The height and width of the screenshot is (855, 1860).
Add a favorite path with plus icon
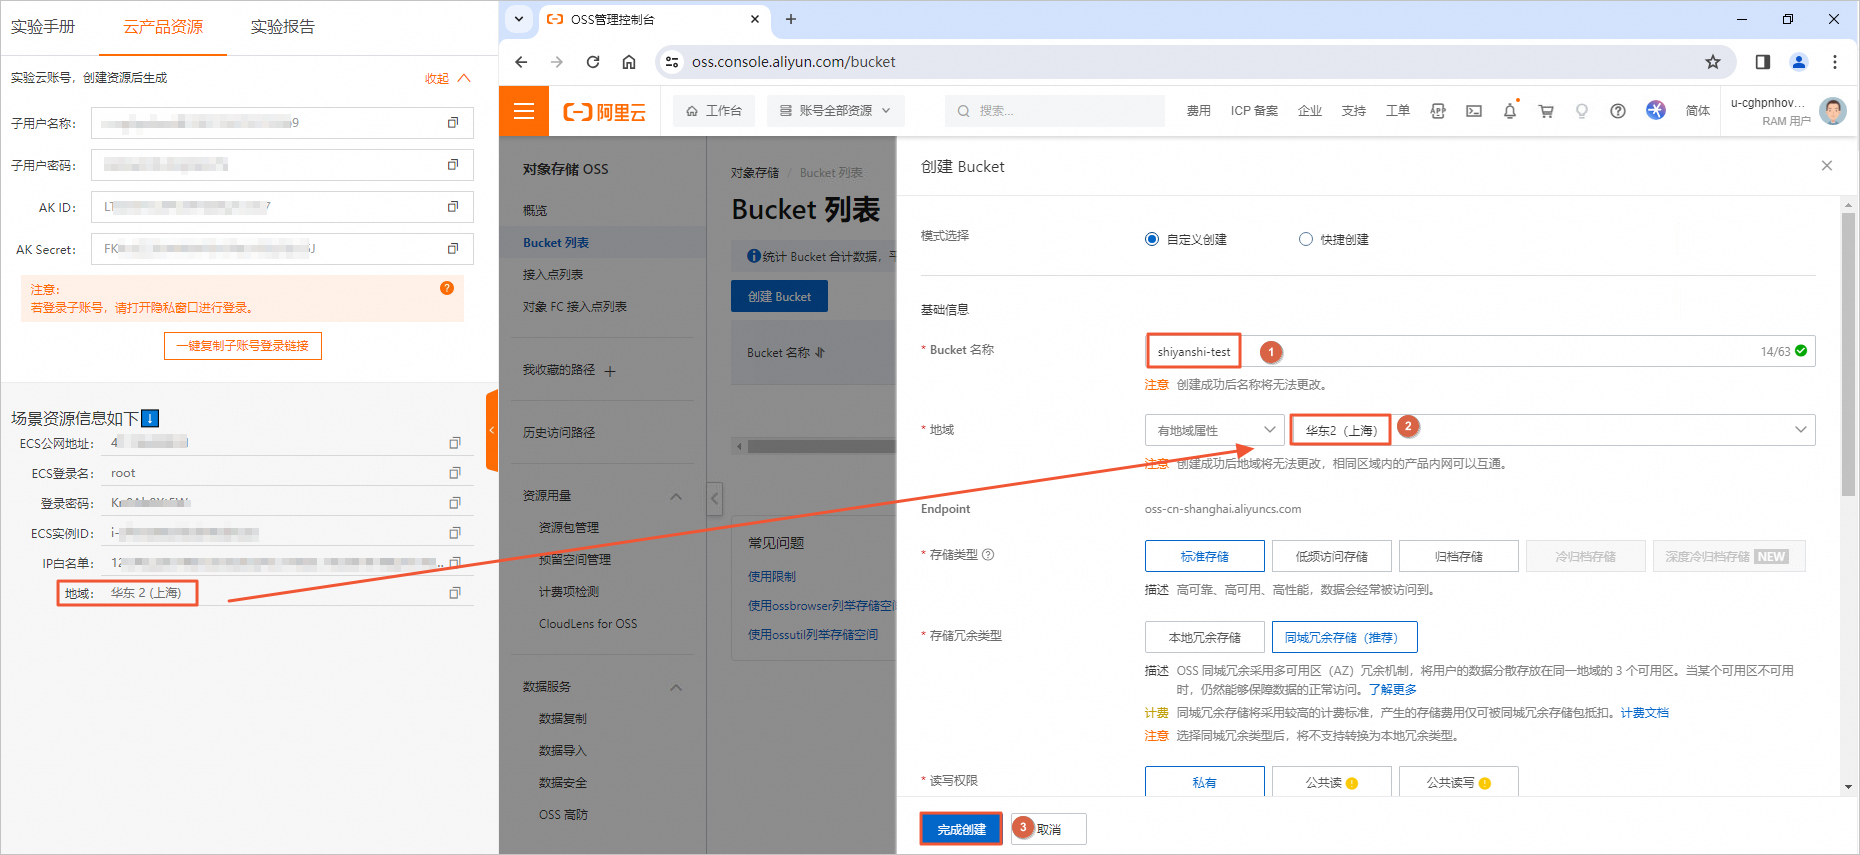[610, 371]
